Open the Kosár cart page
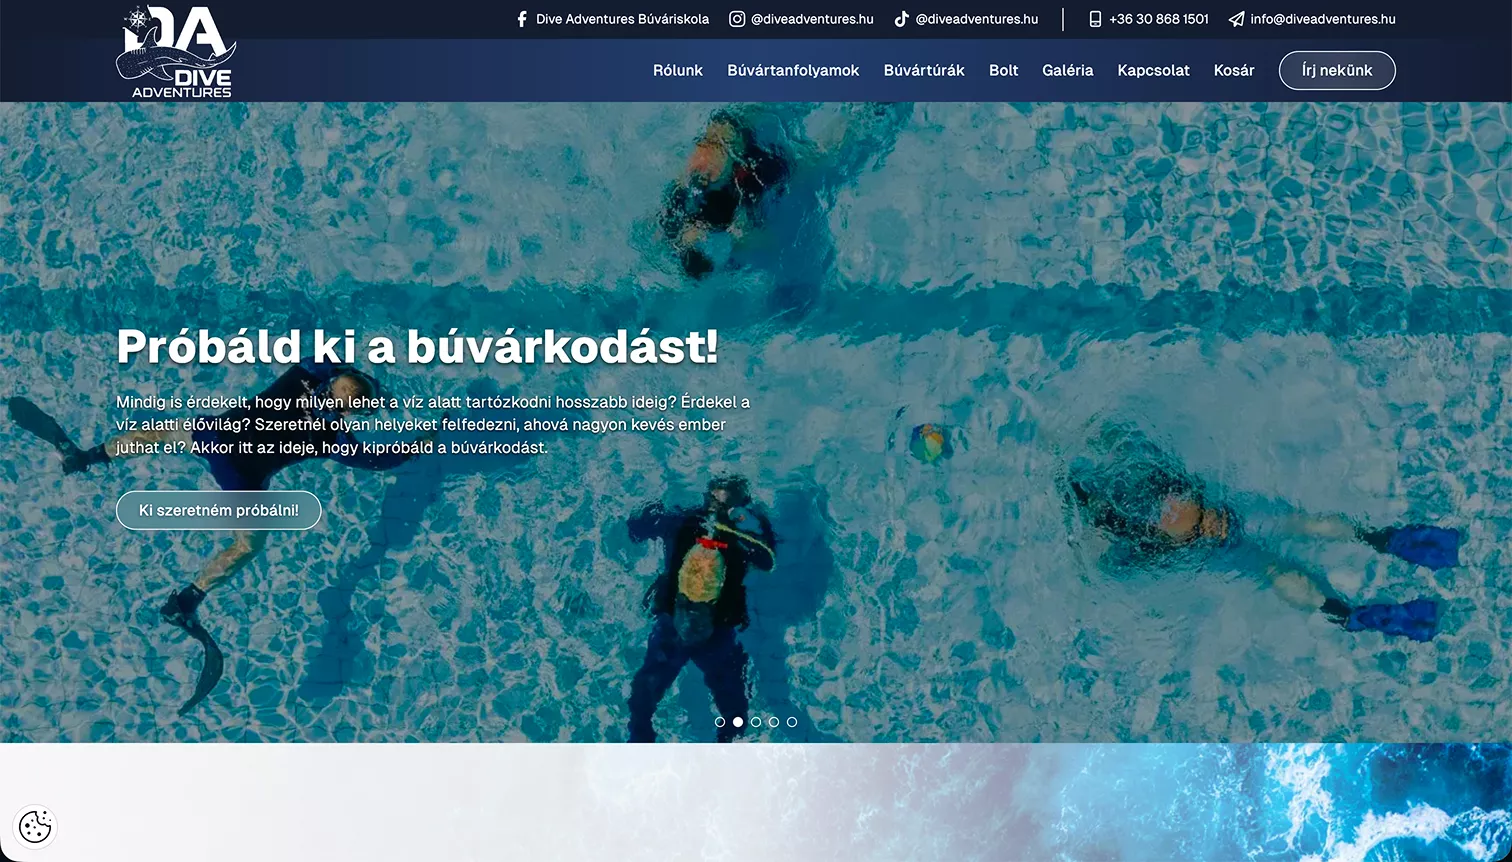1512x862 pixels. (1234, 70)
